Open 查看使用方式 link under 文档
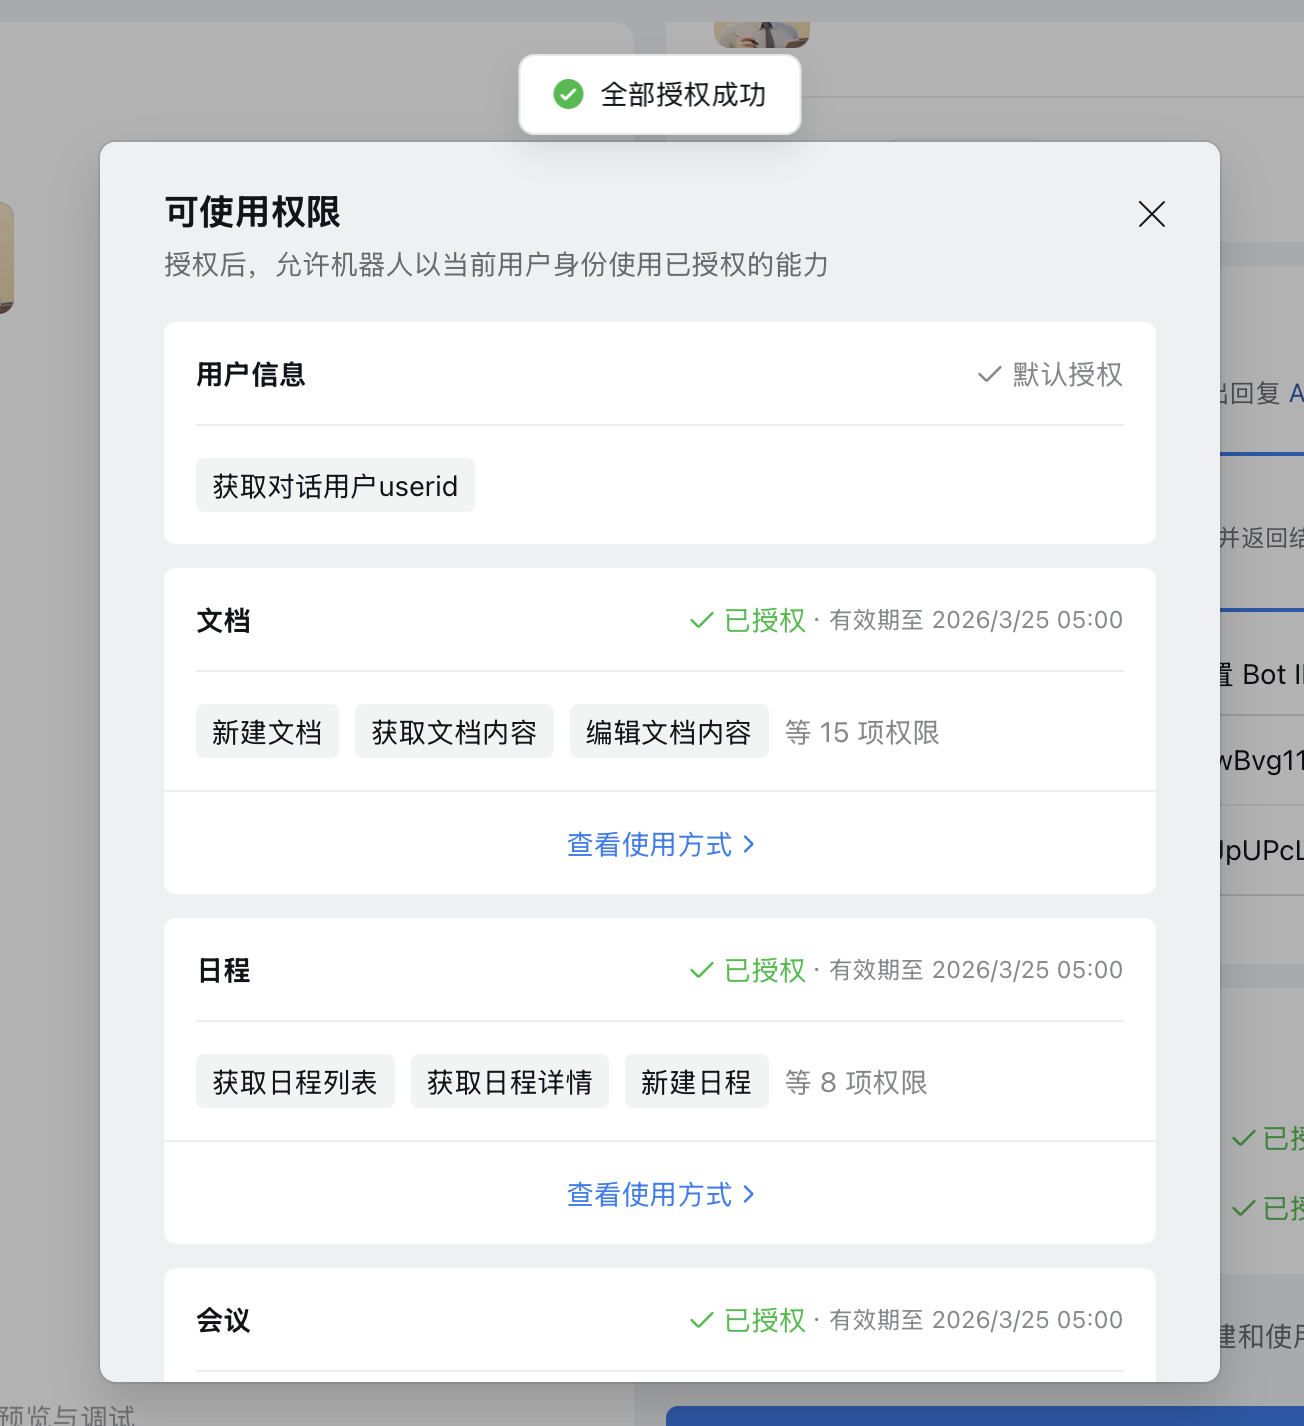This screenshot has height=1426, width=1304. coord(650,845)
